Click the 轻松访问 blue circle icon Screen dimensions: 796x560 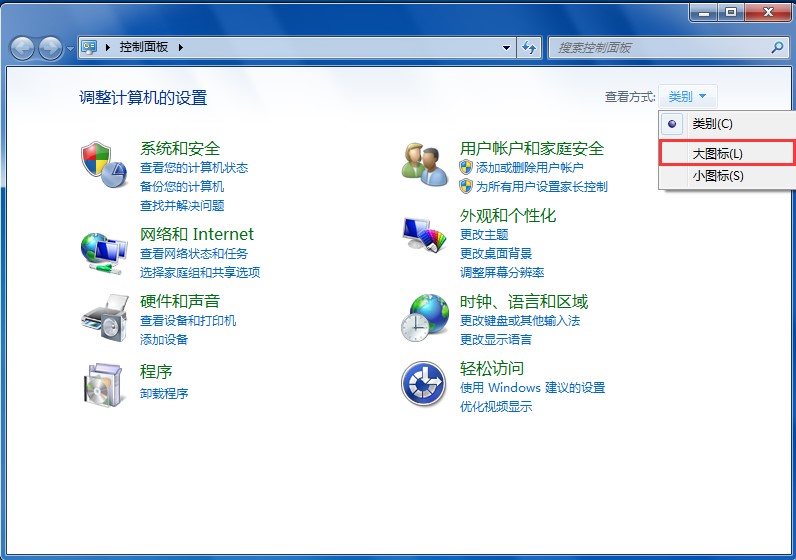click(x=423, y=384)
